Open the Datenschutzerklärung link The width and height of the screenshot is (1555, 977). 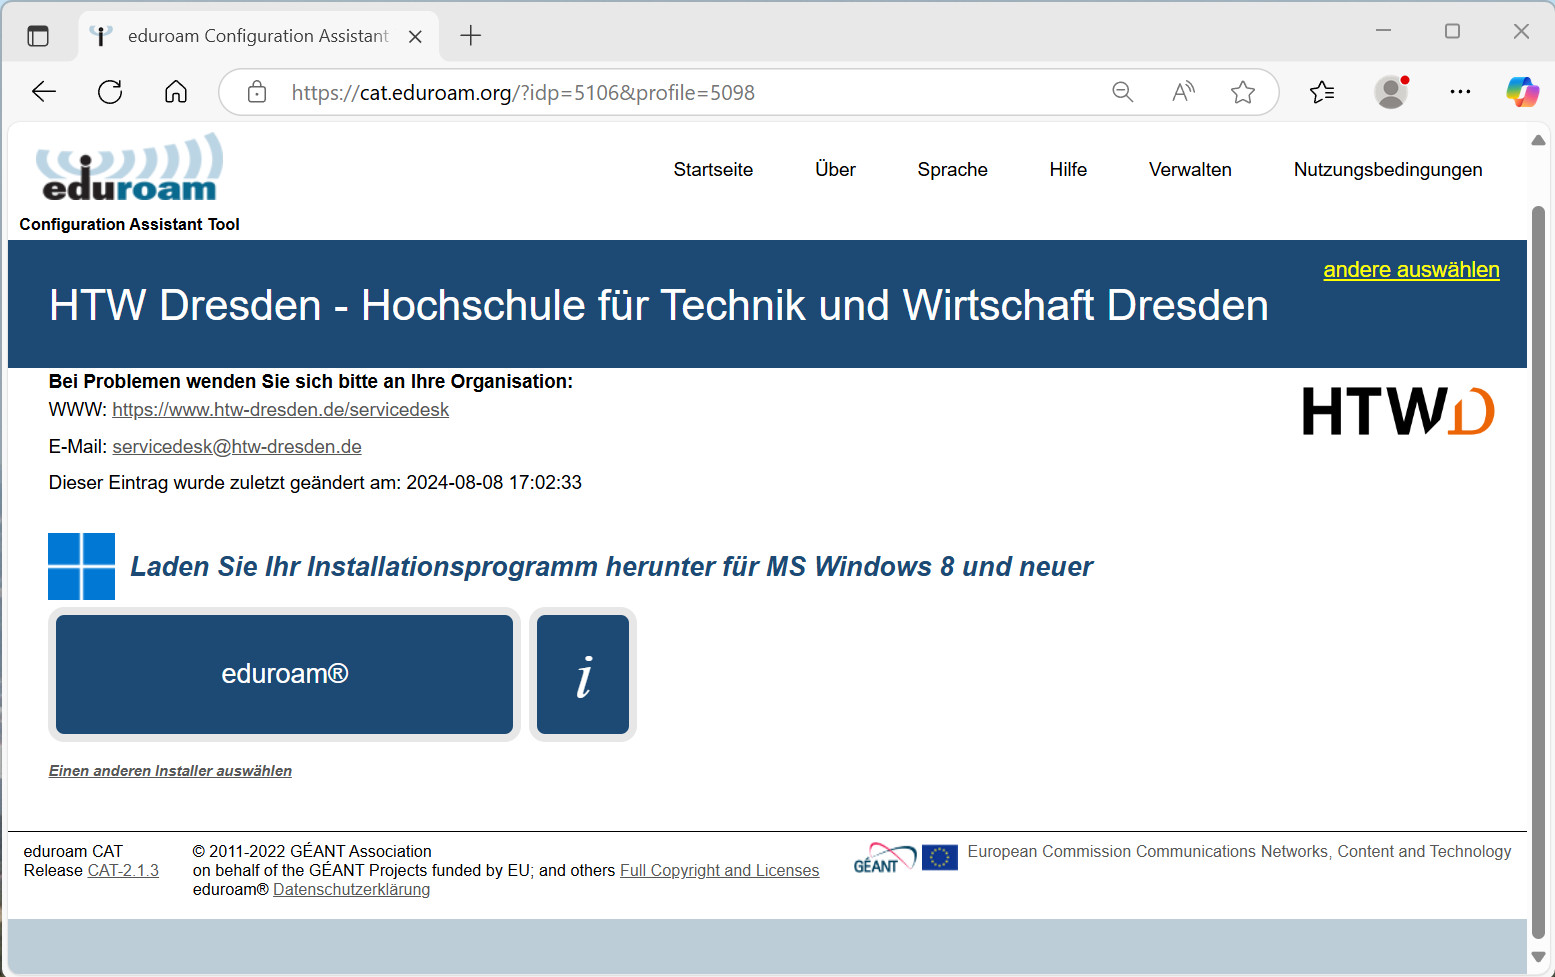[351, 890]
